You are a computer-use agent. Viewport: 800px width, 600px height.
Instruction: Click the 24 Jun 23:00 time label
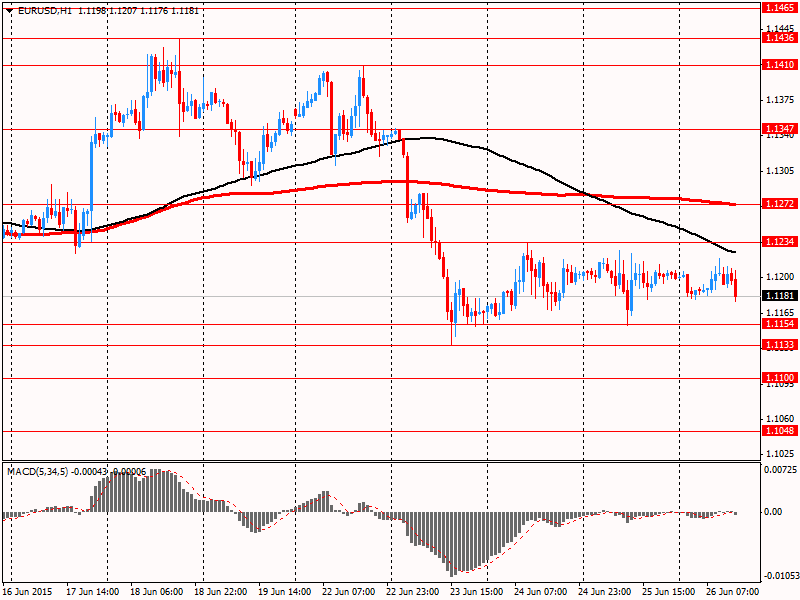click(x=605, y=592)
